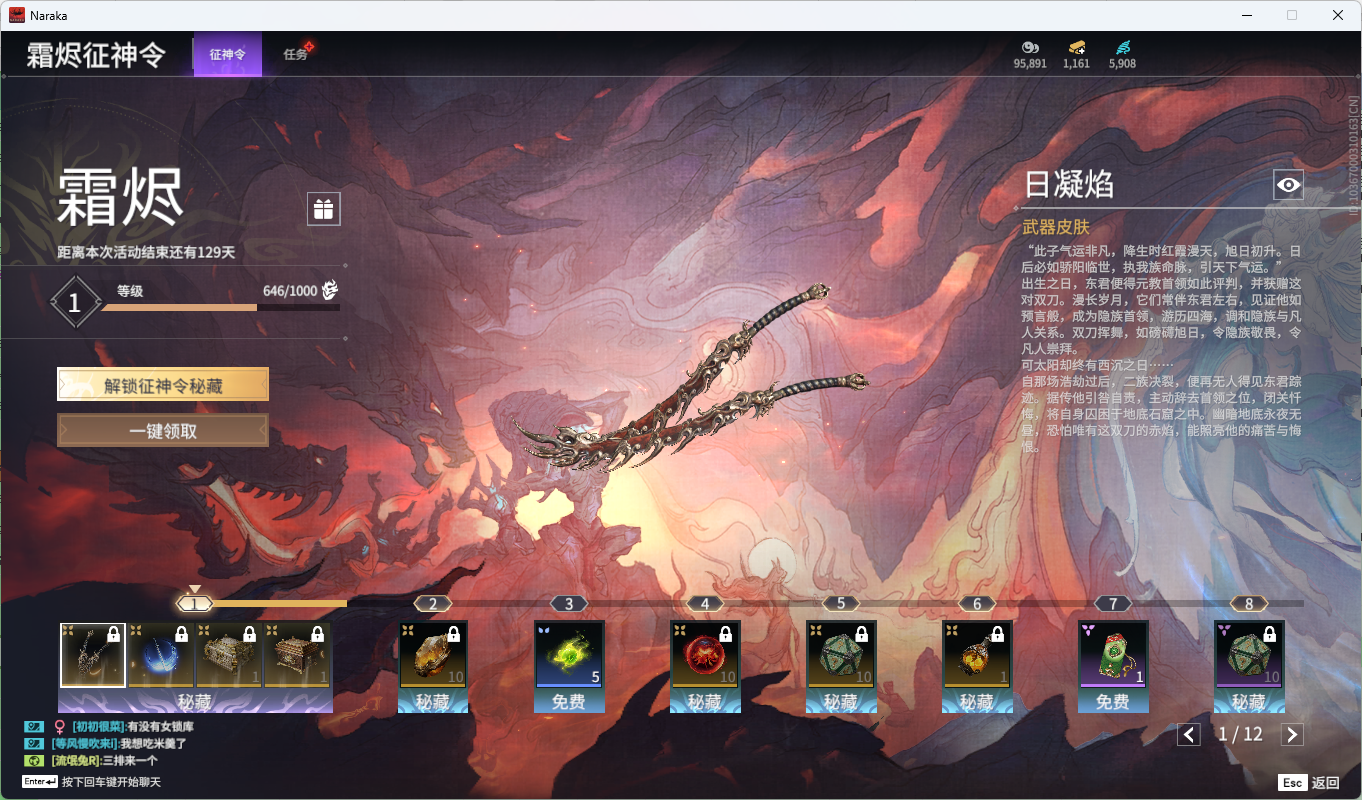Select the green dice reward at level 5
This screenshot has width=1362, height=800.
pos(841,655)
